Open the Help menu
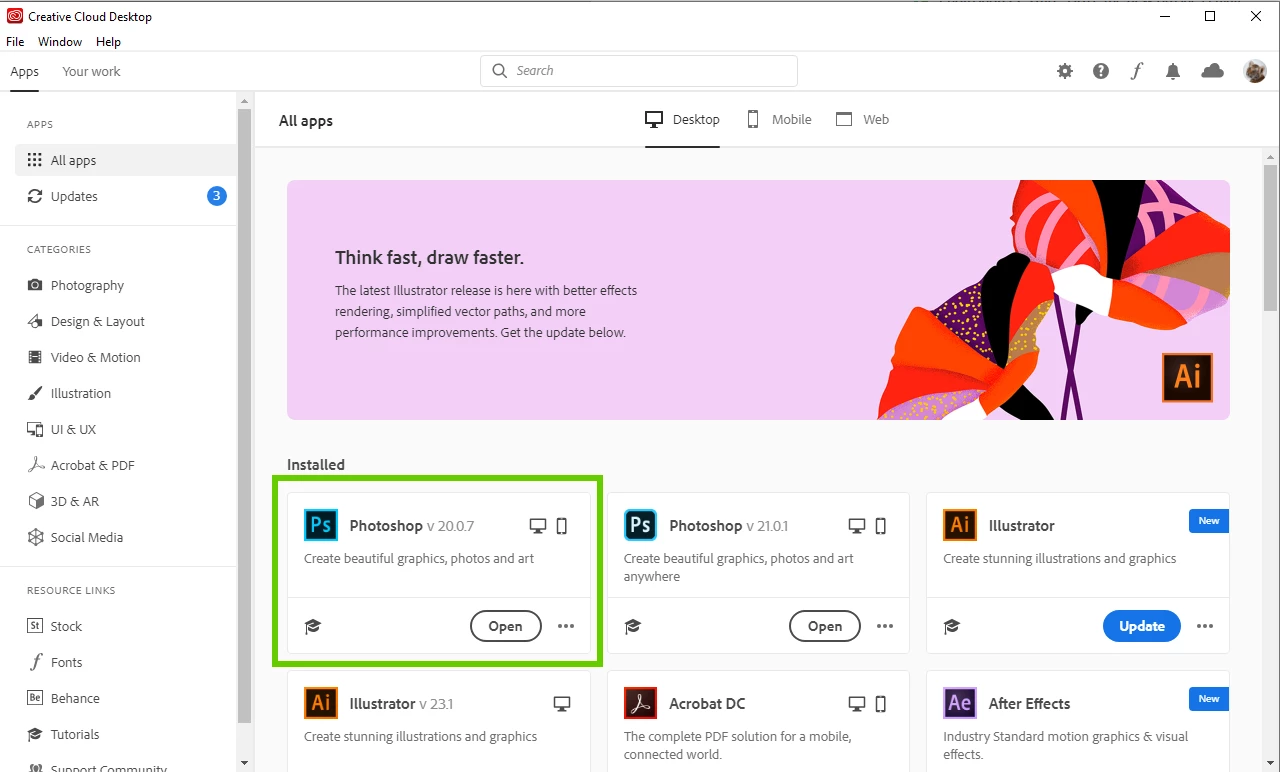 pos(108,42)
